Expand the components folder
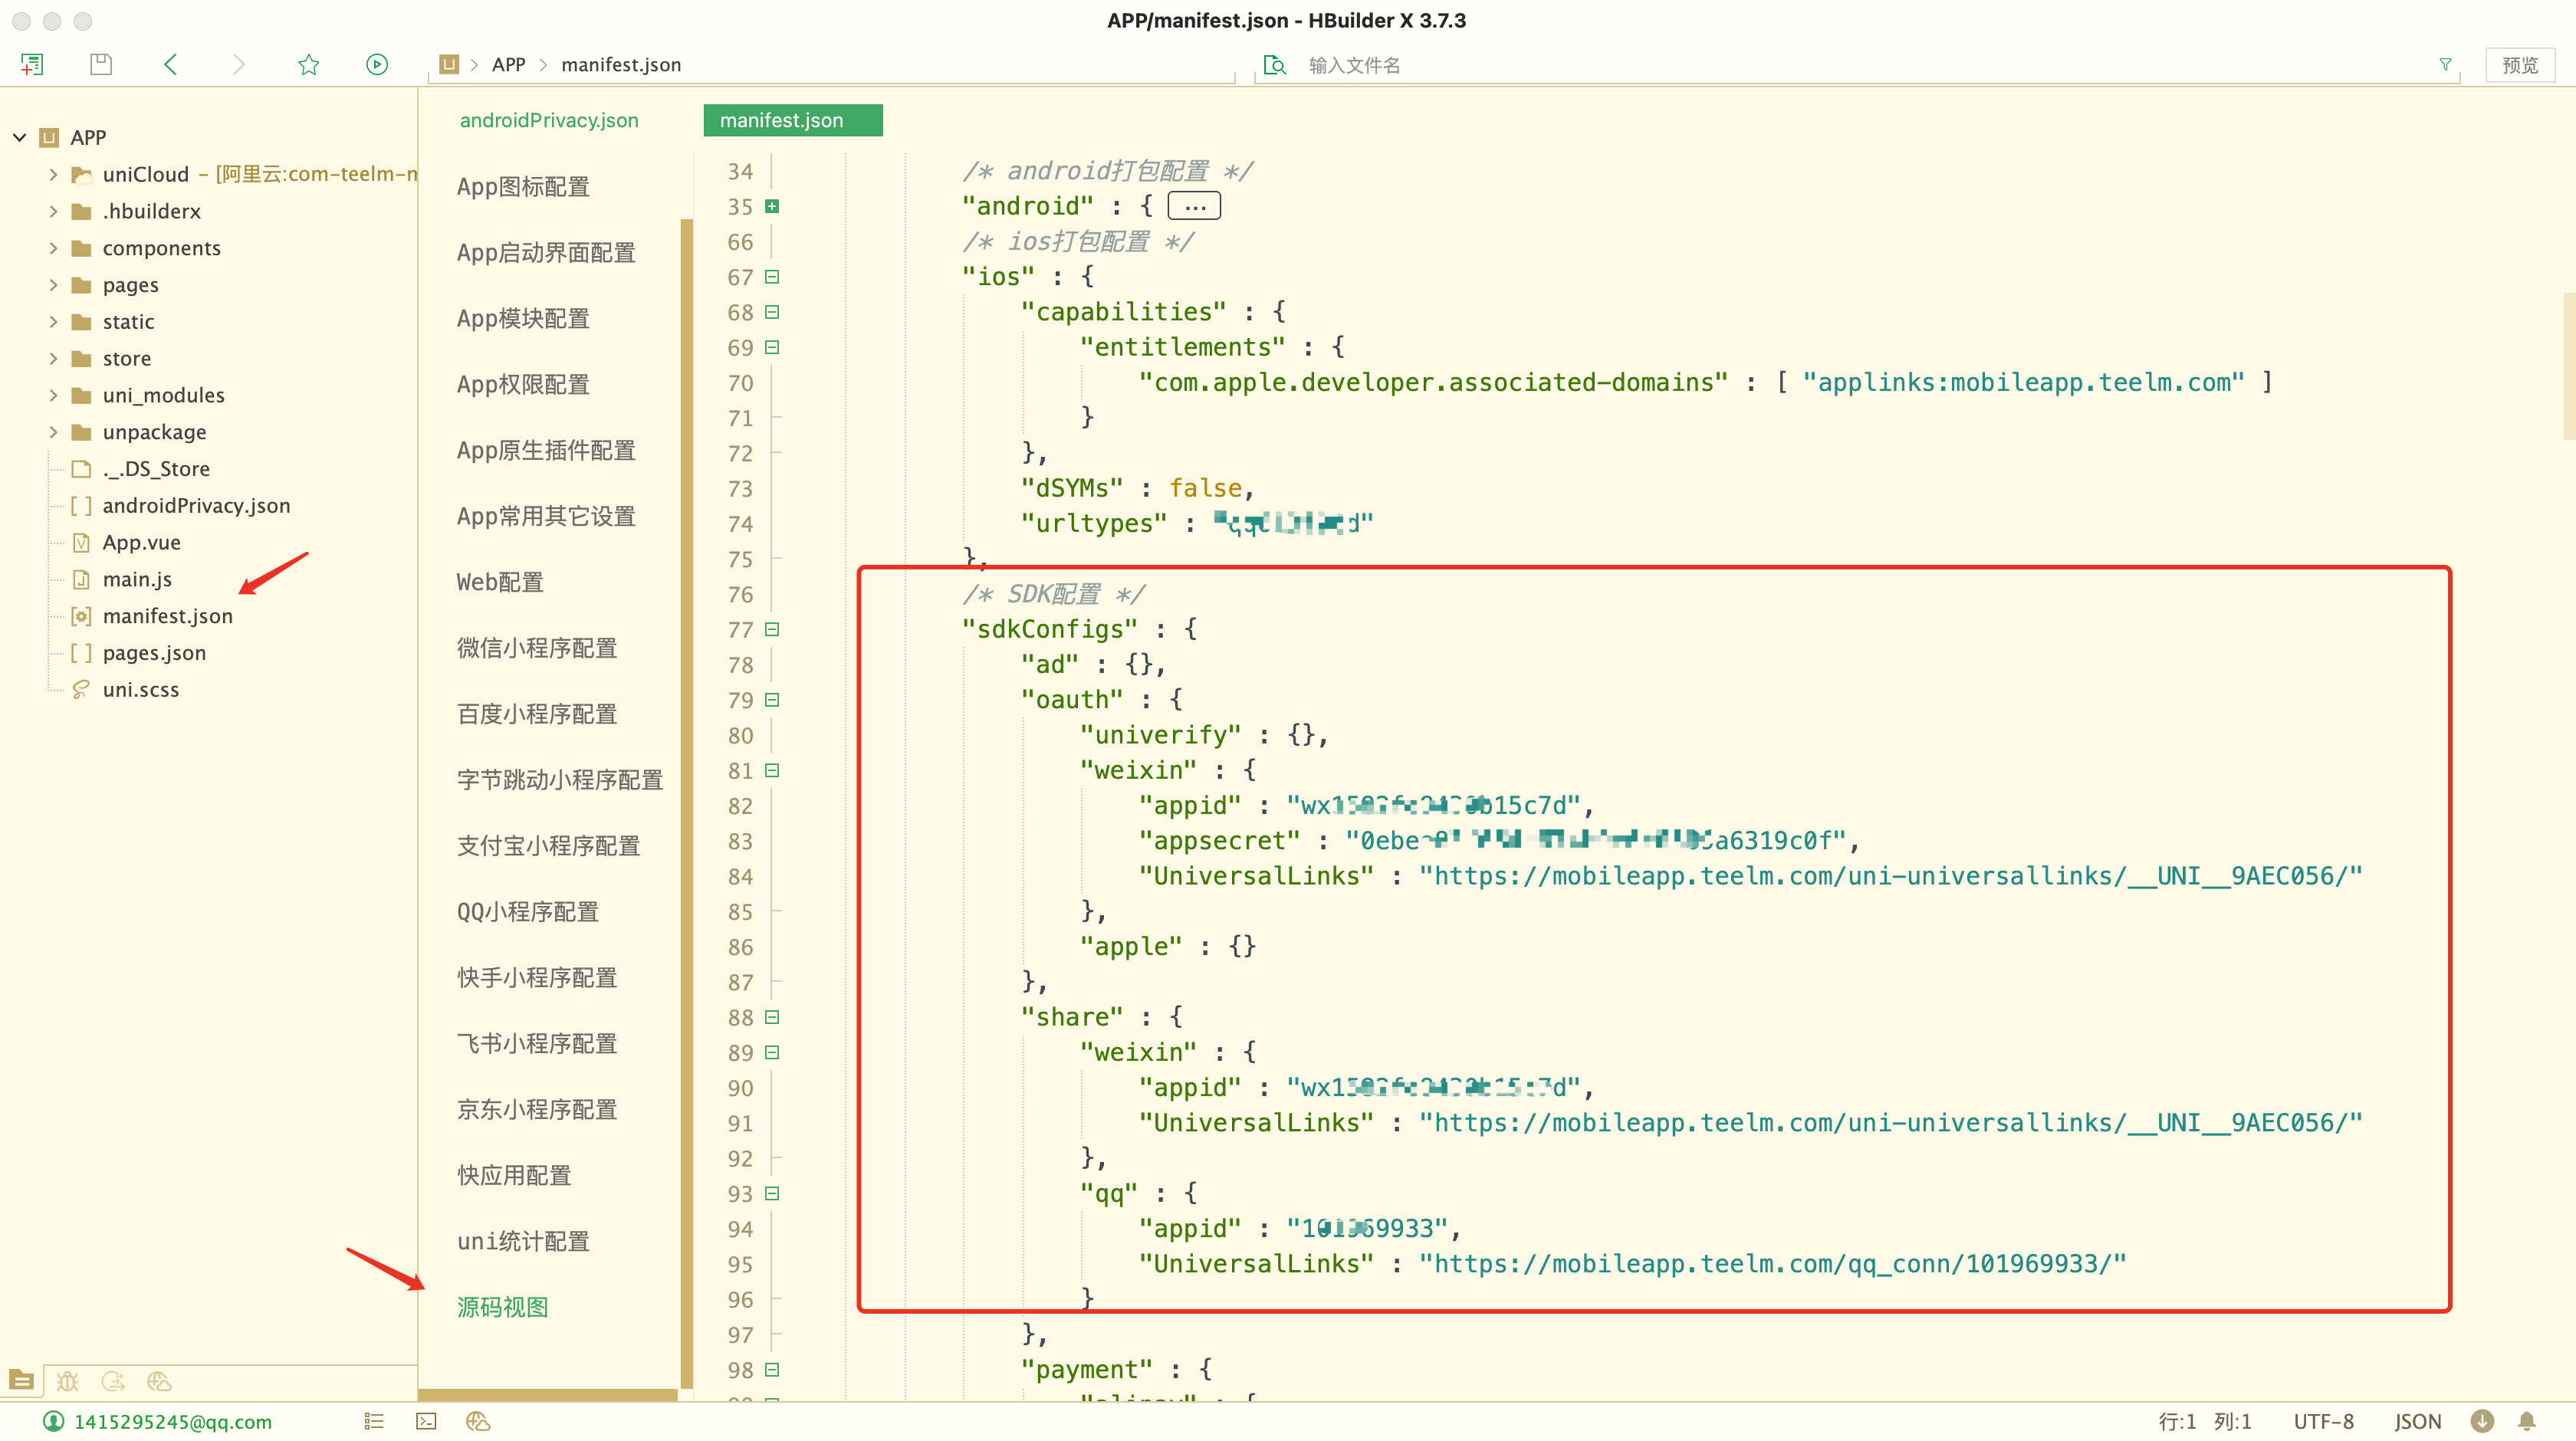Image resolution: width=2576 pixels, height=1441 pixels. [53, 248]
